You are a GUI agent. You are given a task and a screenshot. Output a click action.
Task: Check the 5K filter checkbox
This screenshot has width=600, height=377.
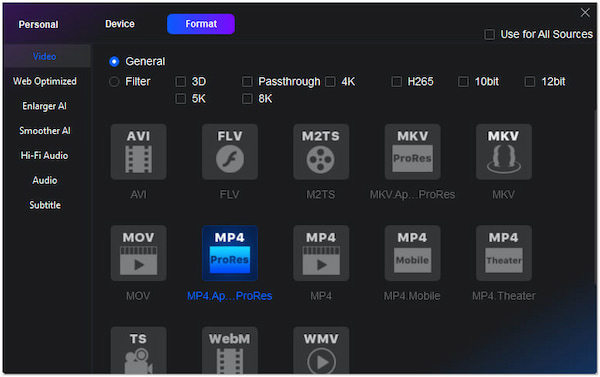click(x=181, y=99)
